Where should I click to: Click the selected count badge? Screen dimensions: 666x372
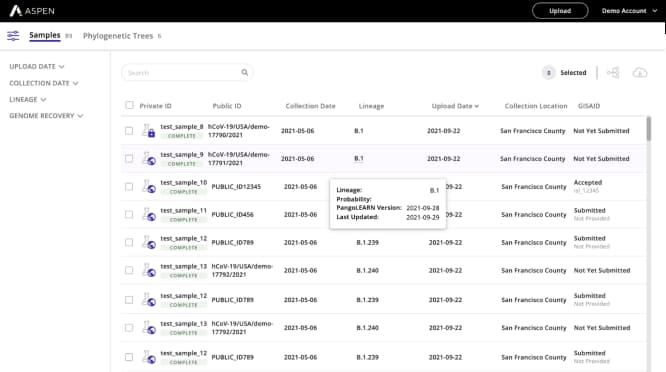click(x=548, y=73)
